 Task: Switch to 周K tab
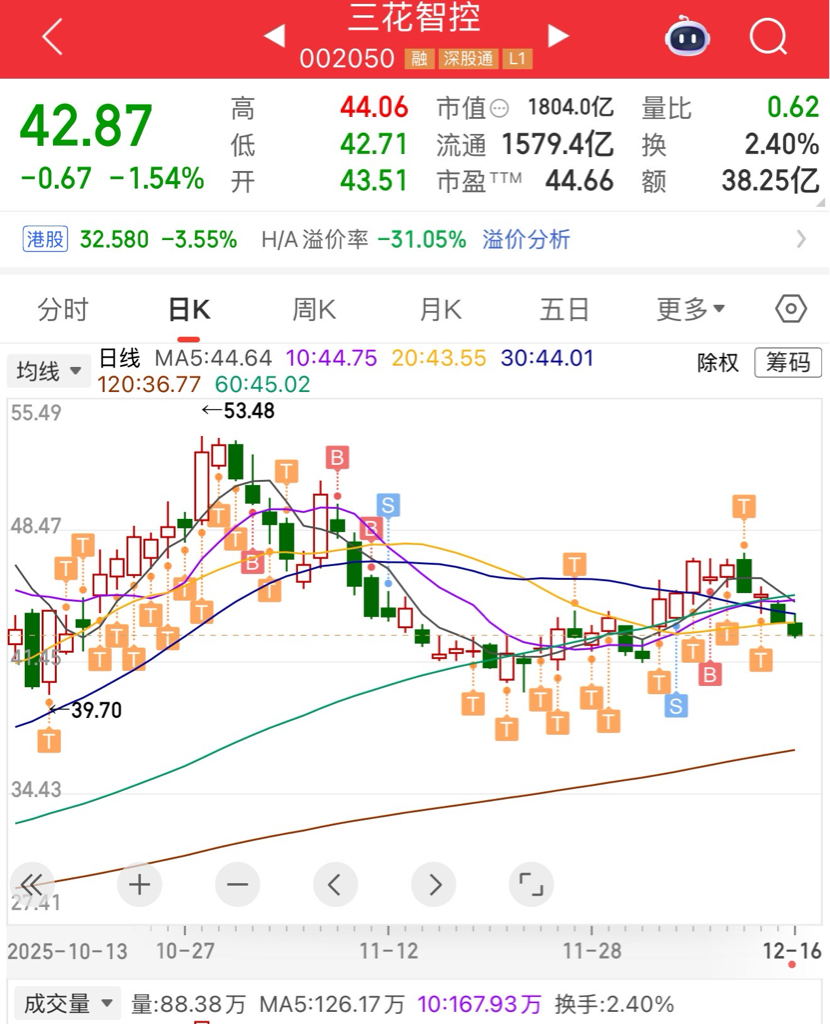click(314, 310)
